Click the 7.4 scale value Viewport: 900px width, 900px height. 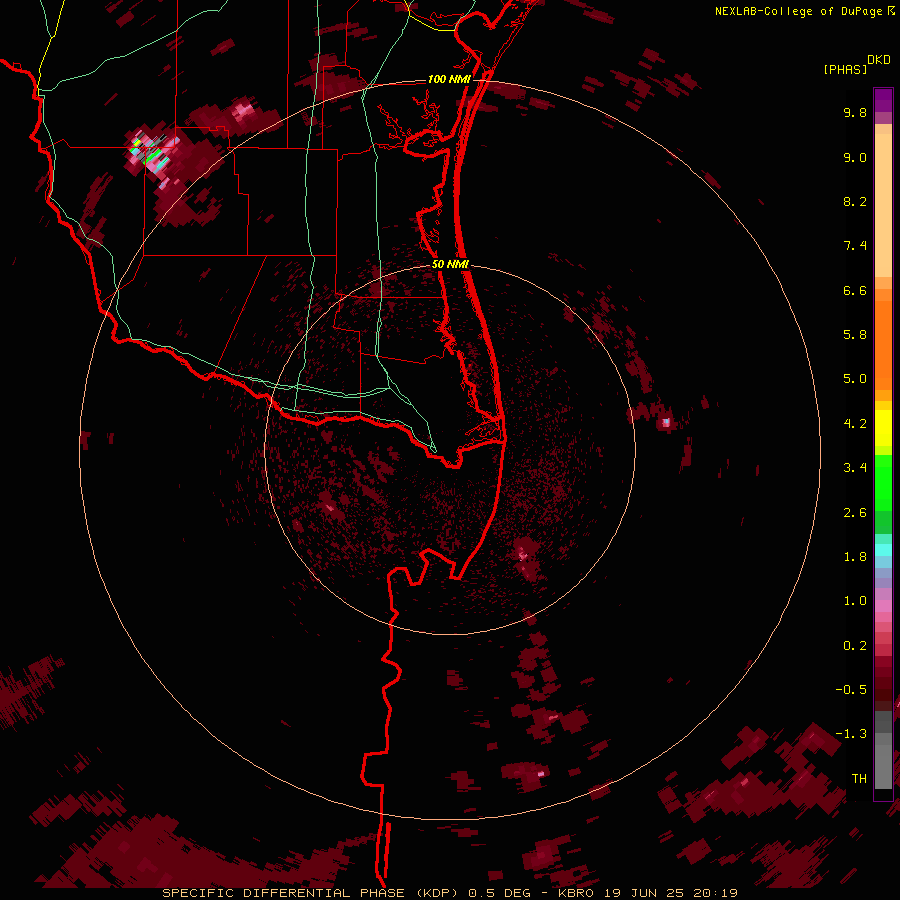(855, 246)
